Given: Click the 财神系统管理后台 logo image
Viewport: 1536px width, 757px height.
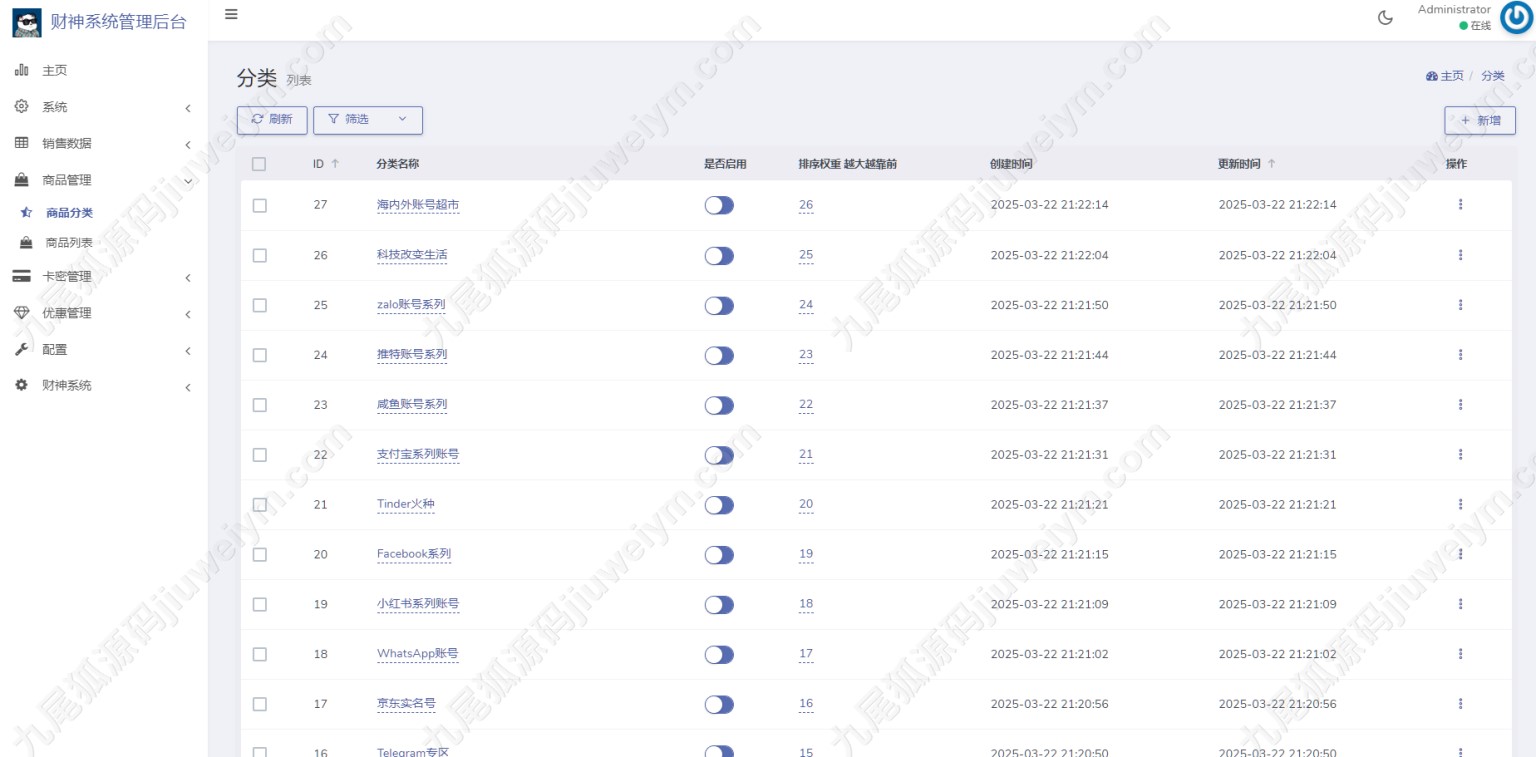Looking at the screenshot, I should pyautogui.click(x=27, y=22).
